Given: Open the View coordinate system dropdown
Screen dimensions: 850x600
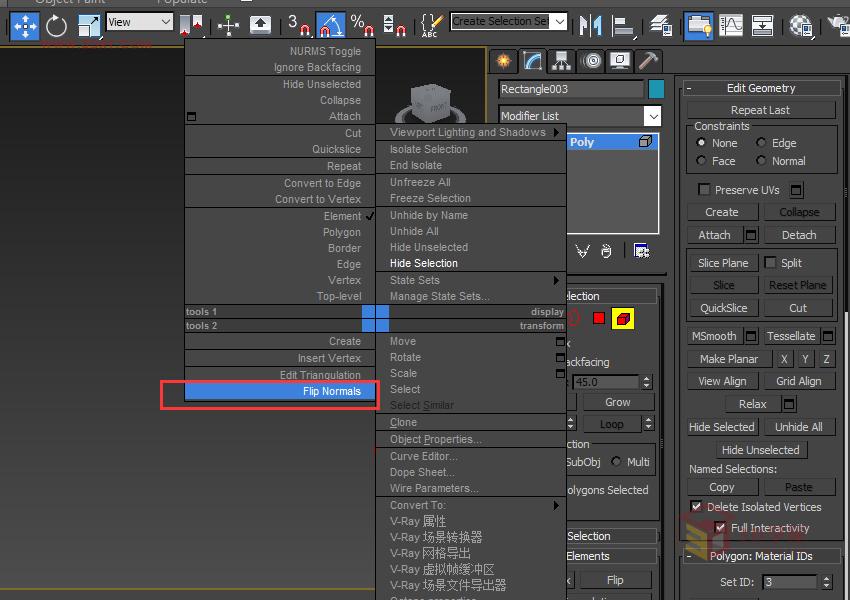Looking at the screenshot, I should pos(139,22).
